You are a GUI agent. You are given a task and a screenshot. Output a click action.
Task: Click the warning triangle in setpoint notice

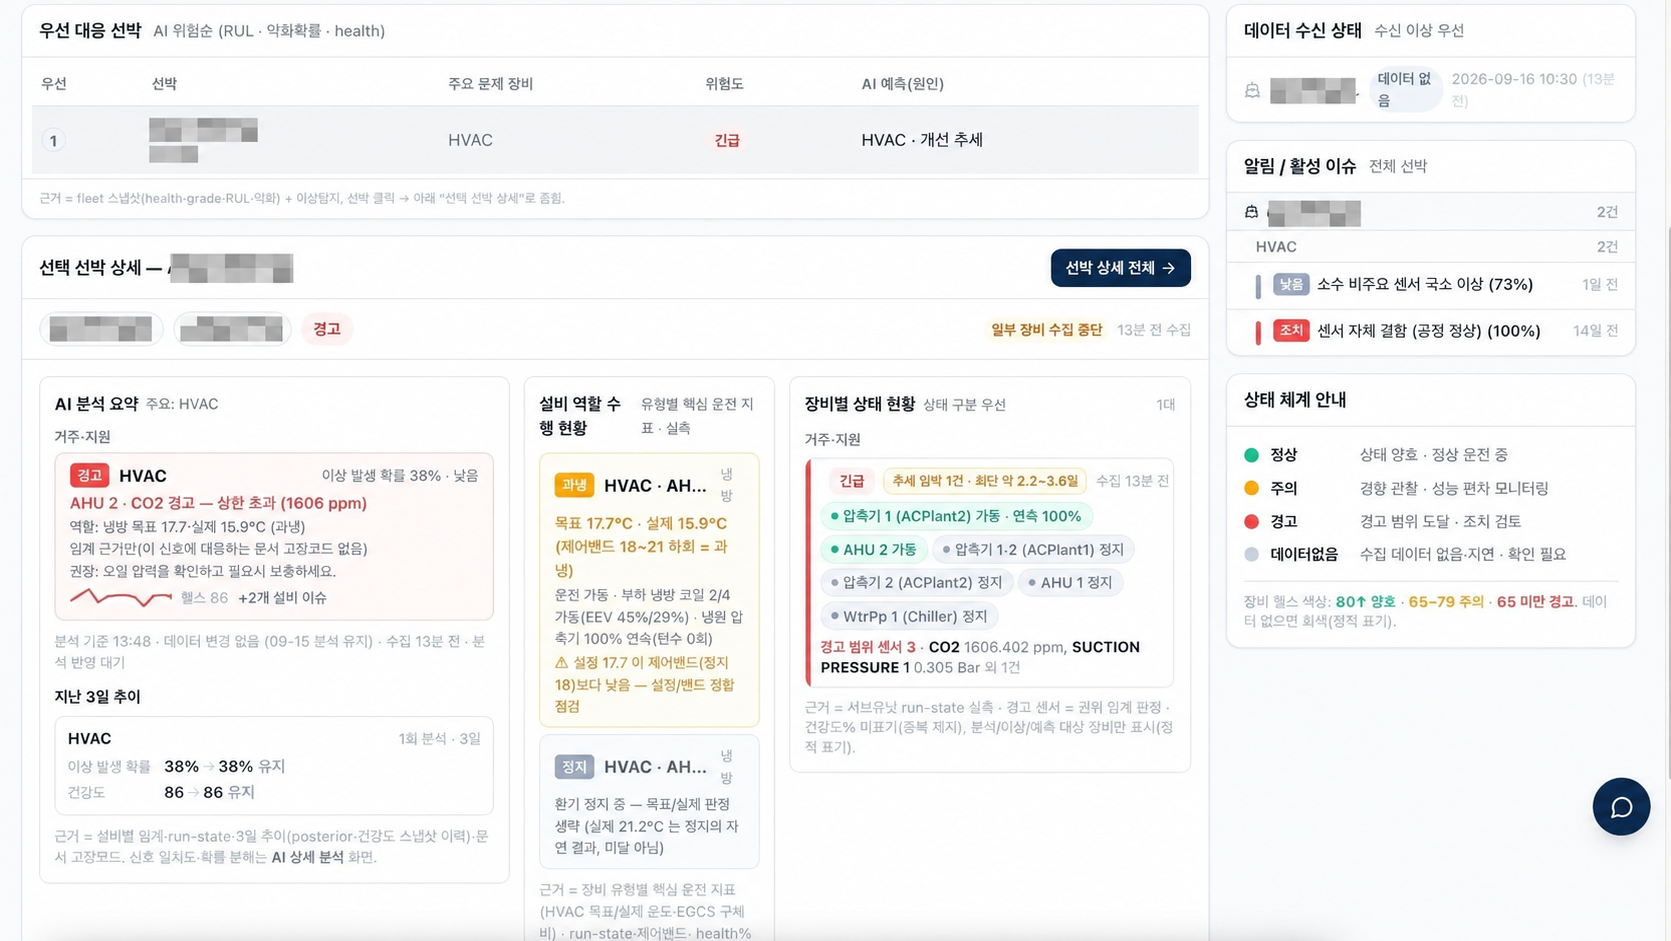pos(561,662)
